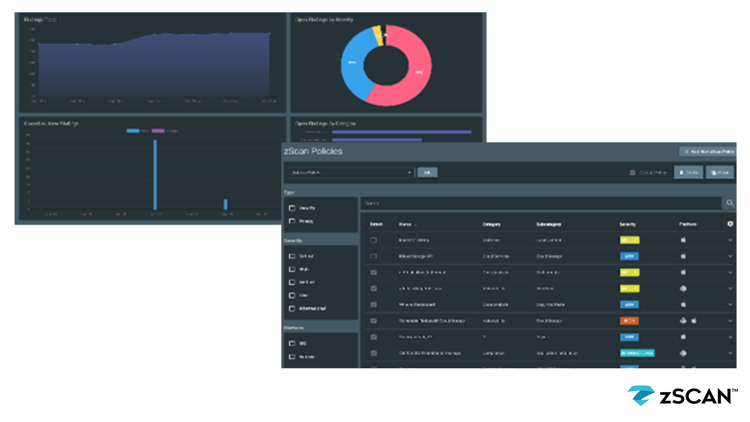Sort by the Category column header

click(x=491, y=224)
